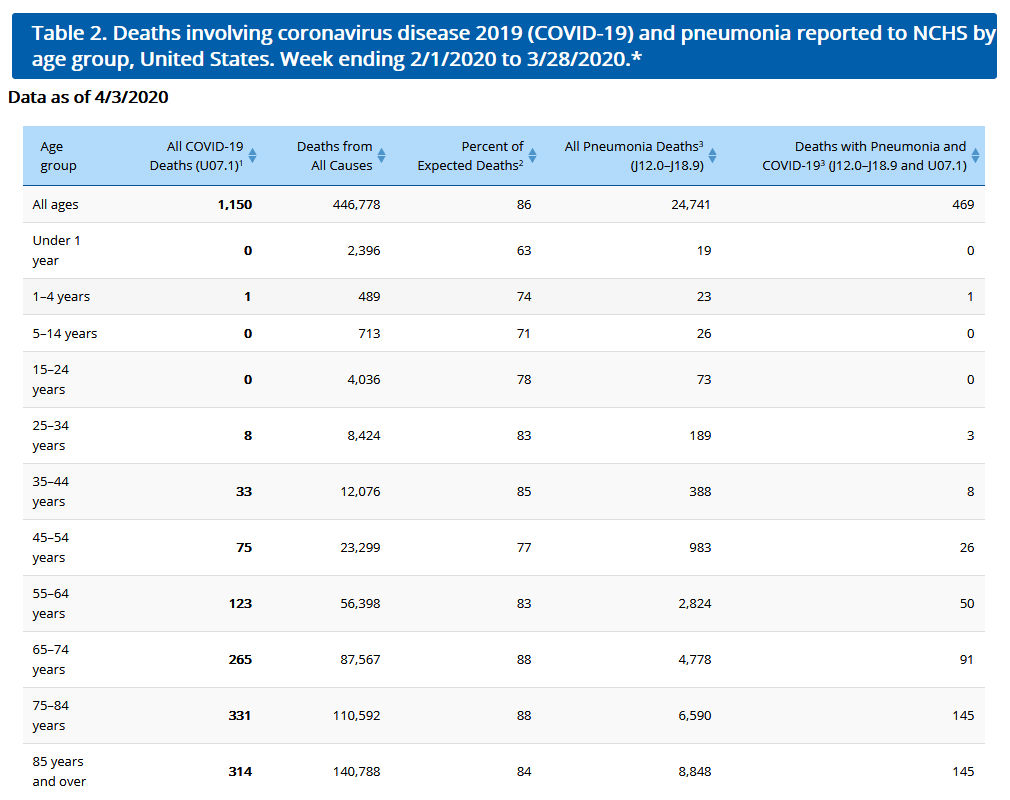Click the 1,150 total COVID-19 deaths cell

[236, 205]
